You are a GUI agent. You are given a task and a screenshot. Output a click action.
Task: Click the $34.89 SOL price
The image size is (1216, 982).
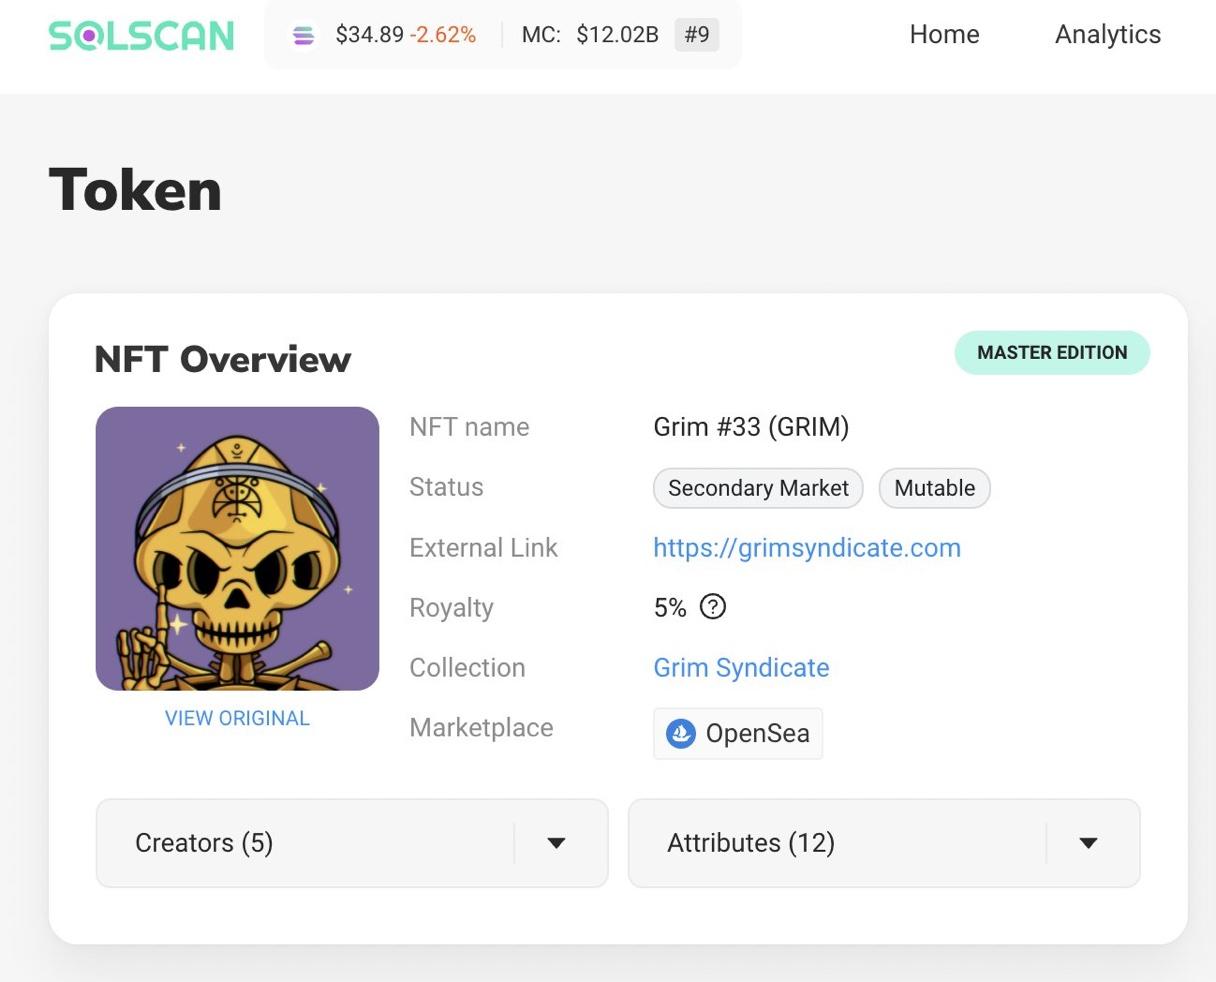pyautogui.click(x=369, y=35)
